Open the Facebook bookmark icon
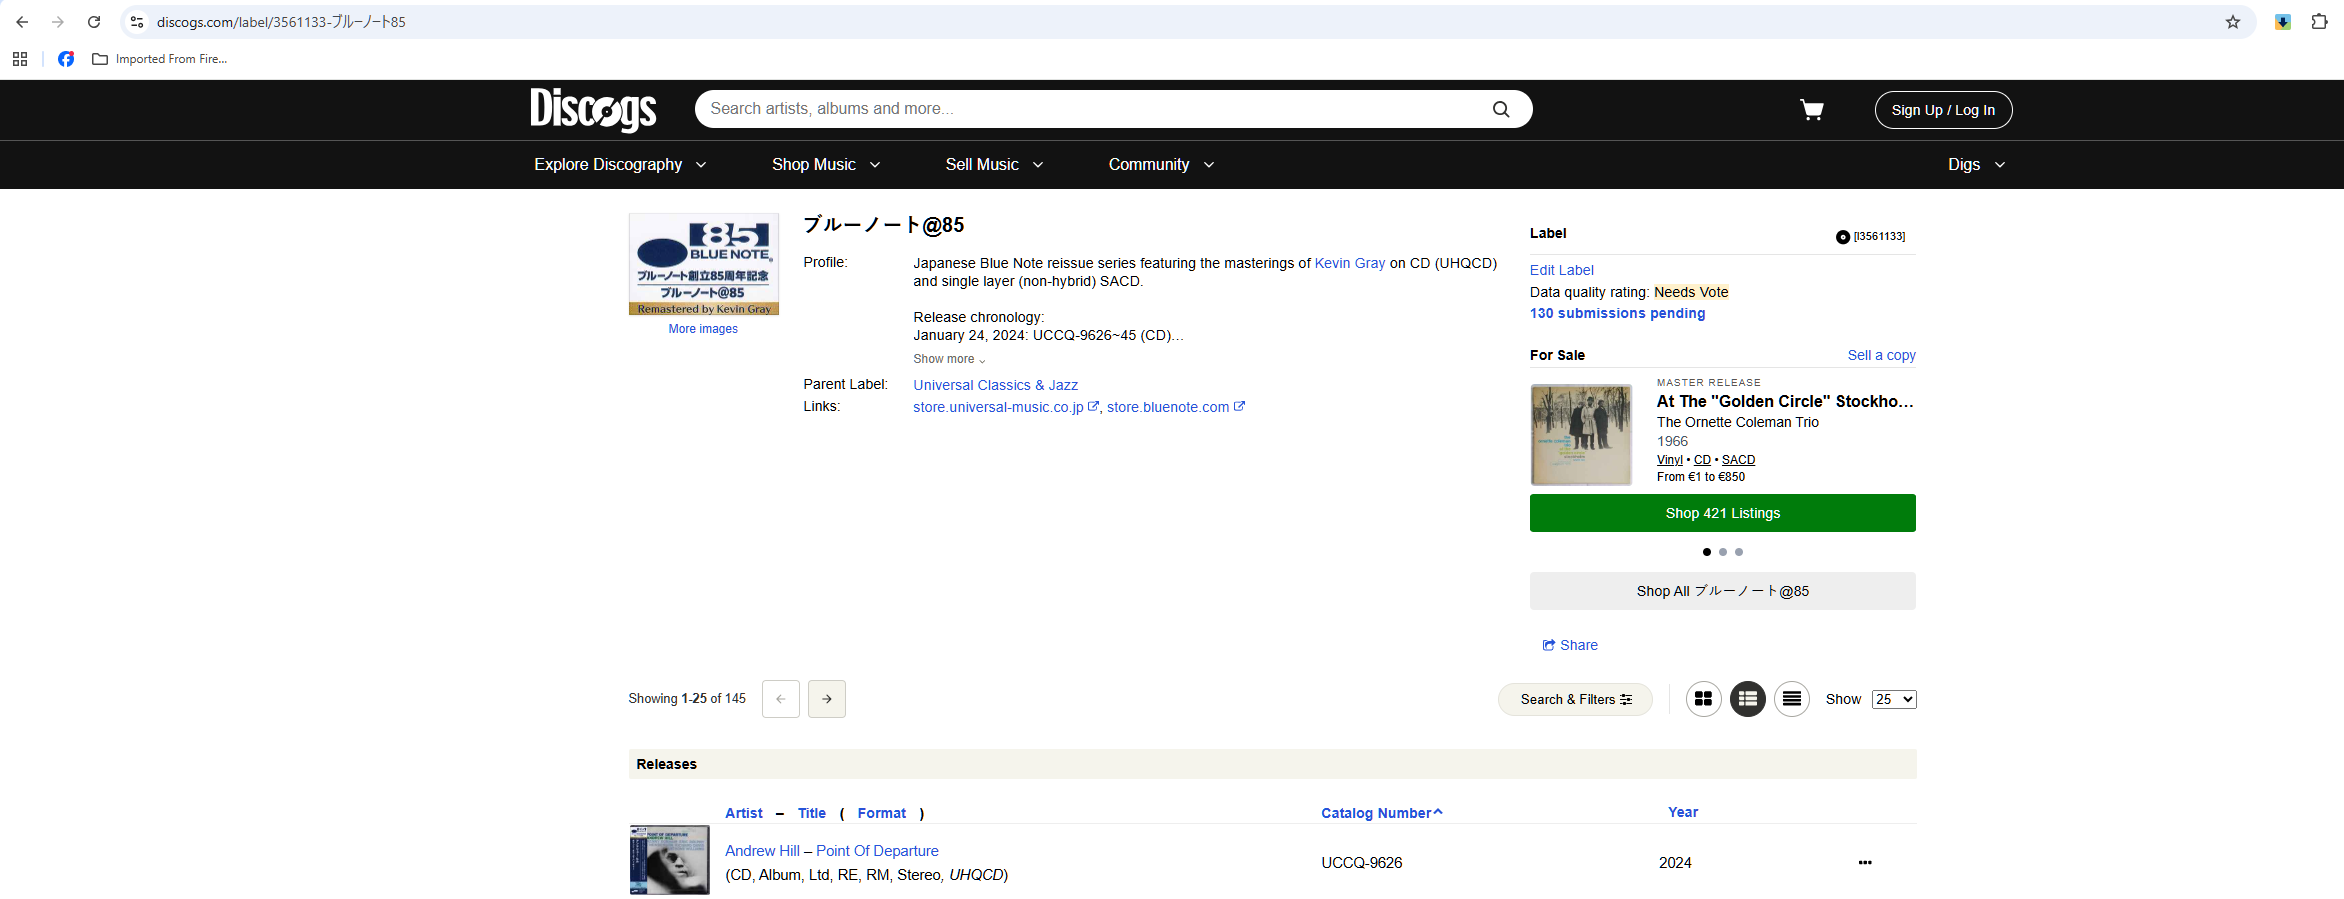Image resolution: width=2344 pixels, height=899 pixels. (66, 59)
